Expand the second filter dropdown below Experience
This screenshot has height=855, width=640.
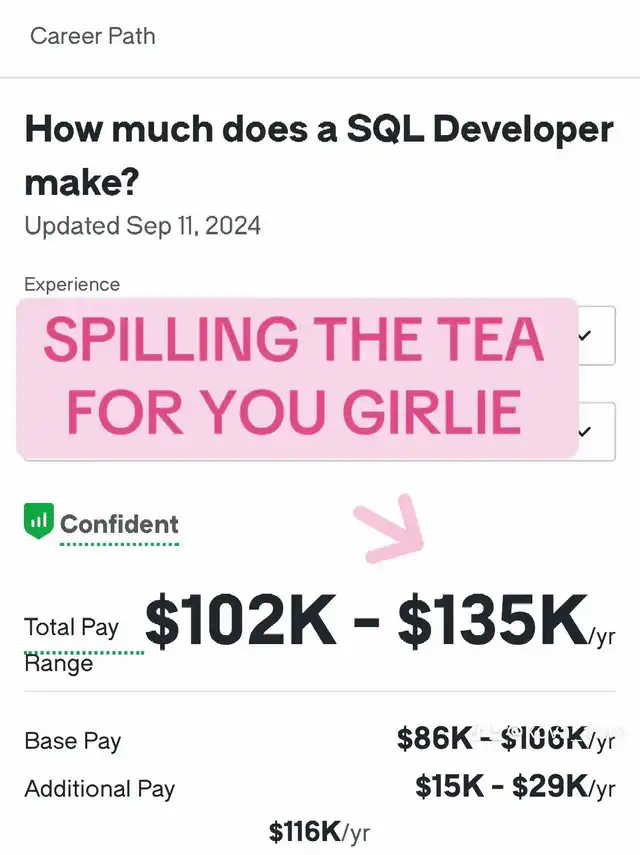pyautogui.click(x=585, y=432)
